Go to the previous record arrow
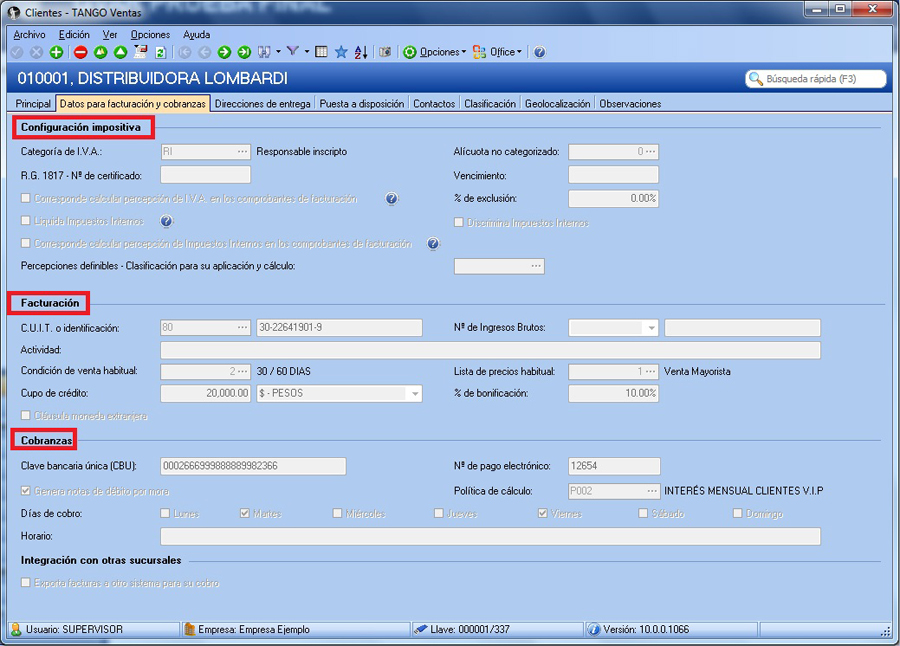This screenshot has width=900, height=646. 204,52
